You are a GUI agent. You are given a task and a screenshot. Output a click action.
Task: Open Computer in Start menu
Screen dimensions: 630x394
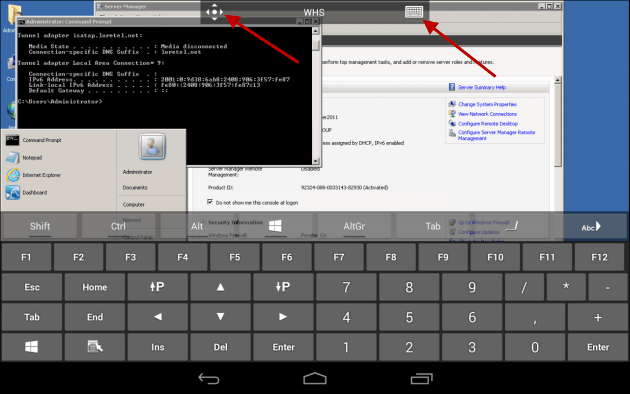[x=133, y=204]
